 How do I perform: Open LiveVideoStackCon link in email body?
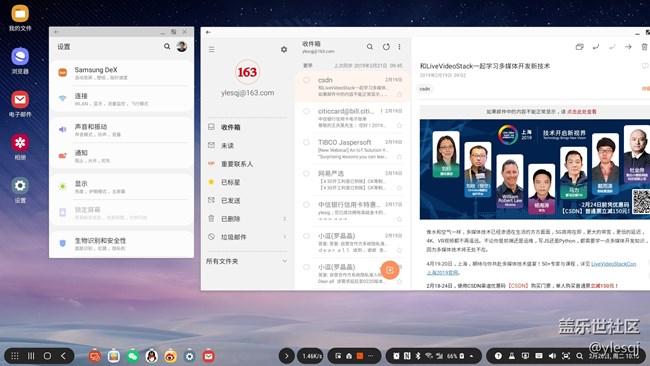[x=614, y=264]
